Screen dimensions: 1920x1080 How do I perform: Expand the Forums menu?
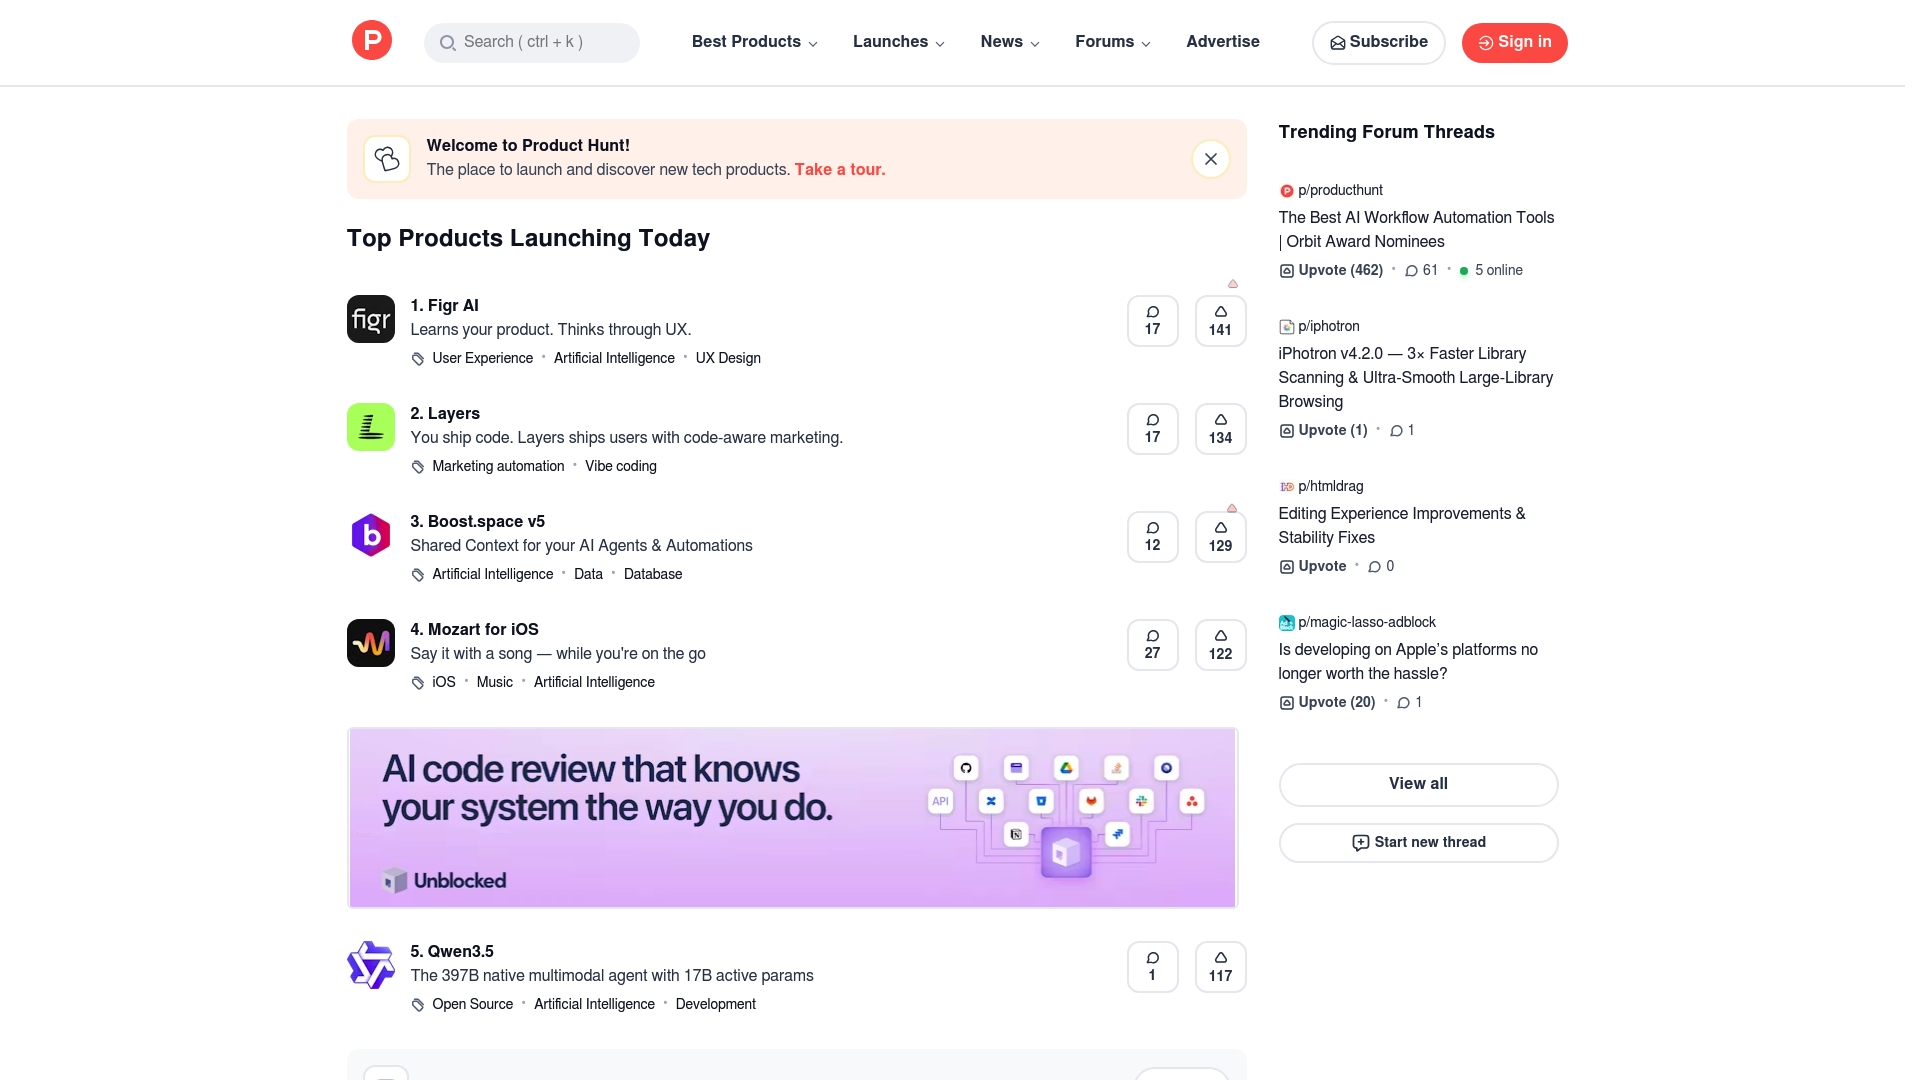[x=1113, y=42]
